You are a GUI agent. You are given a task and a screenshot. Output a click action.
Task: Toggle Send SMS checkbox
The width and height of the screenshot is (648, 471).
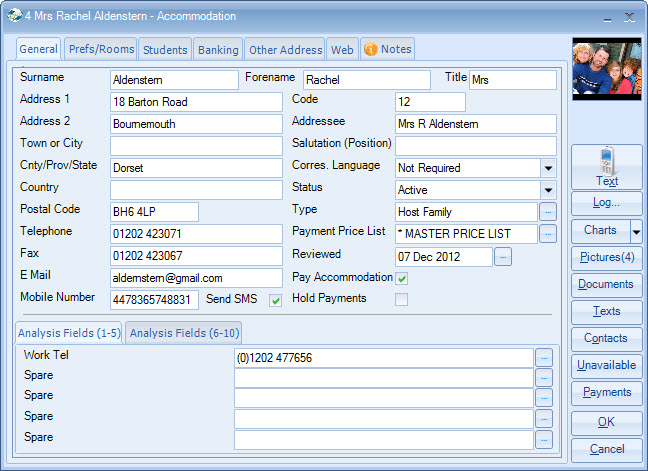(275, 300)
